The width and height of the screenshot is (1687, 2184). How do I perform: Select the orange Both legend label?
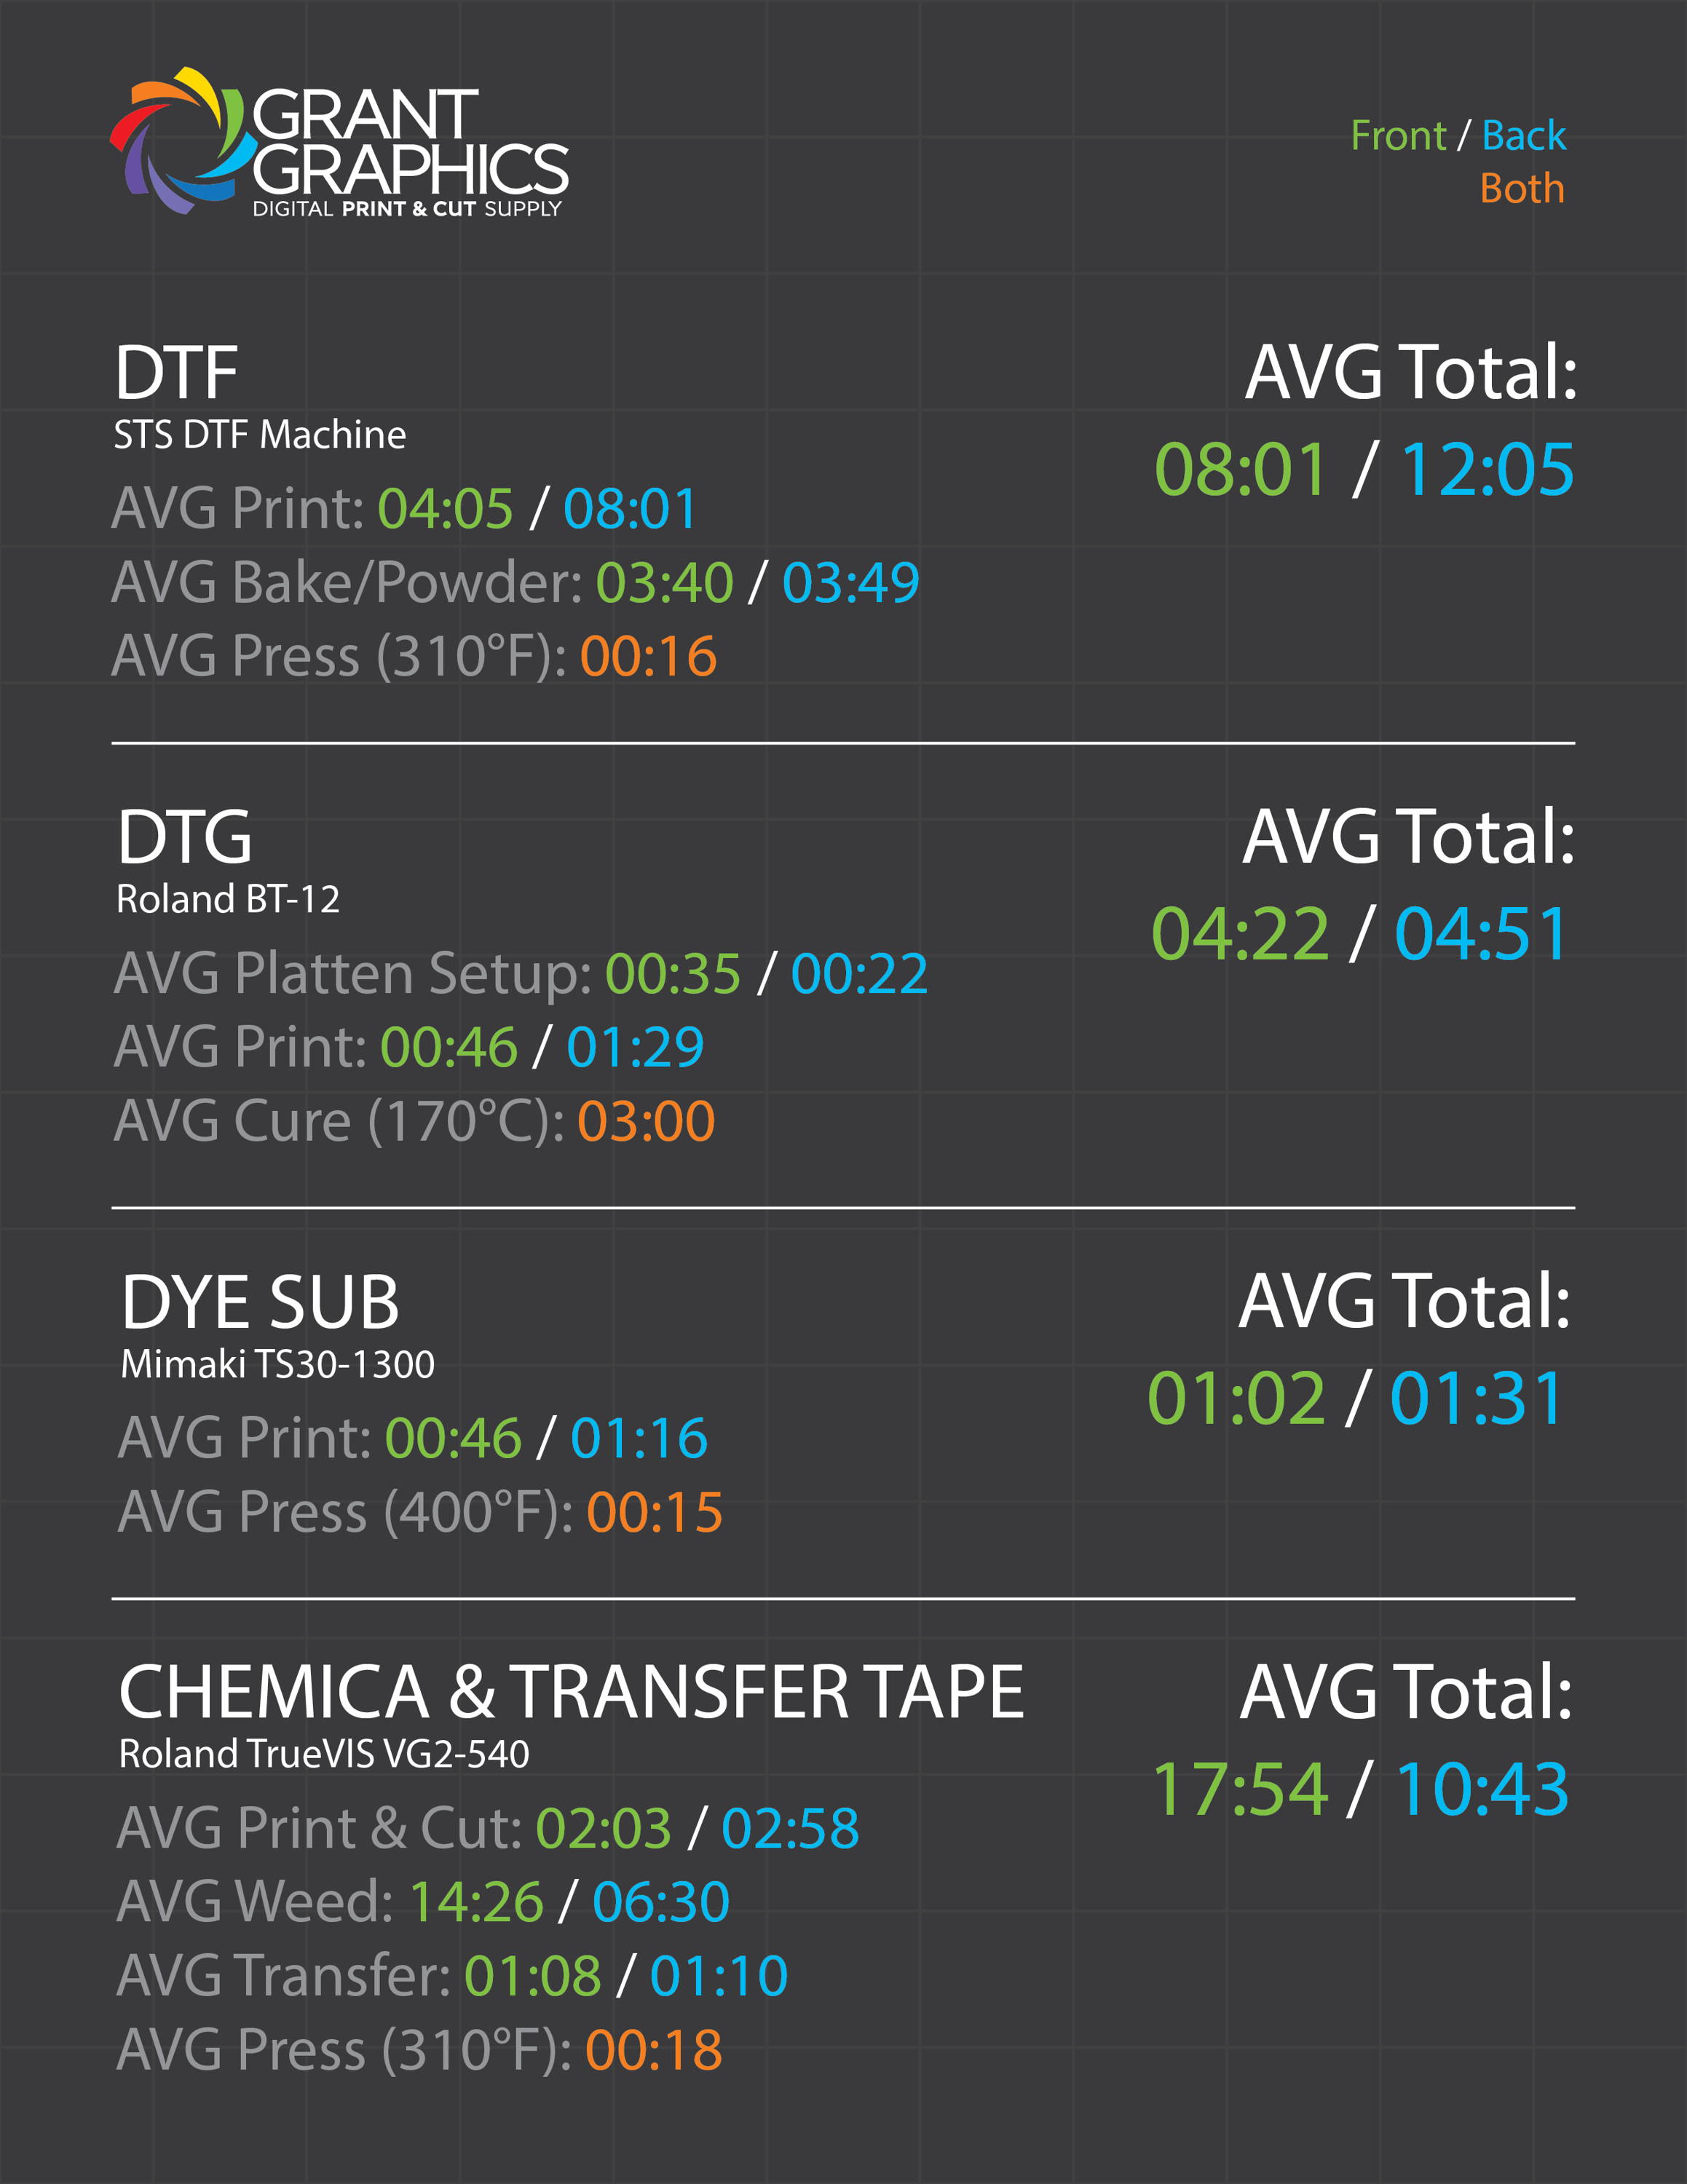[x=1522, y=188]
